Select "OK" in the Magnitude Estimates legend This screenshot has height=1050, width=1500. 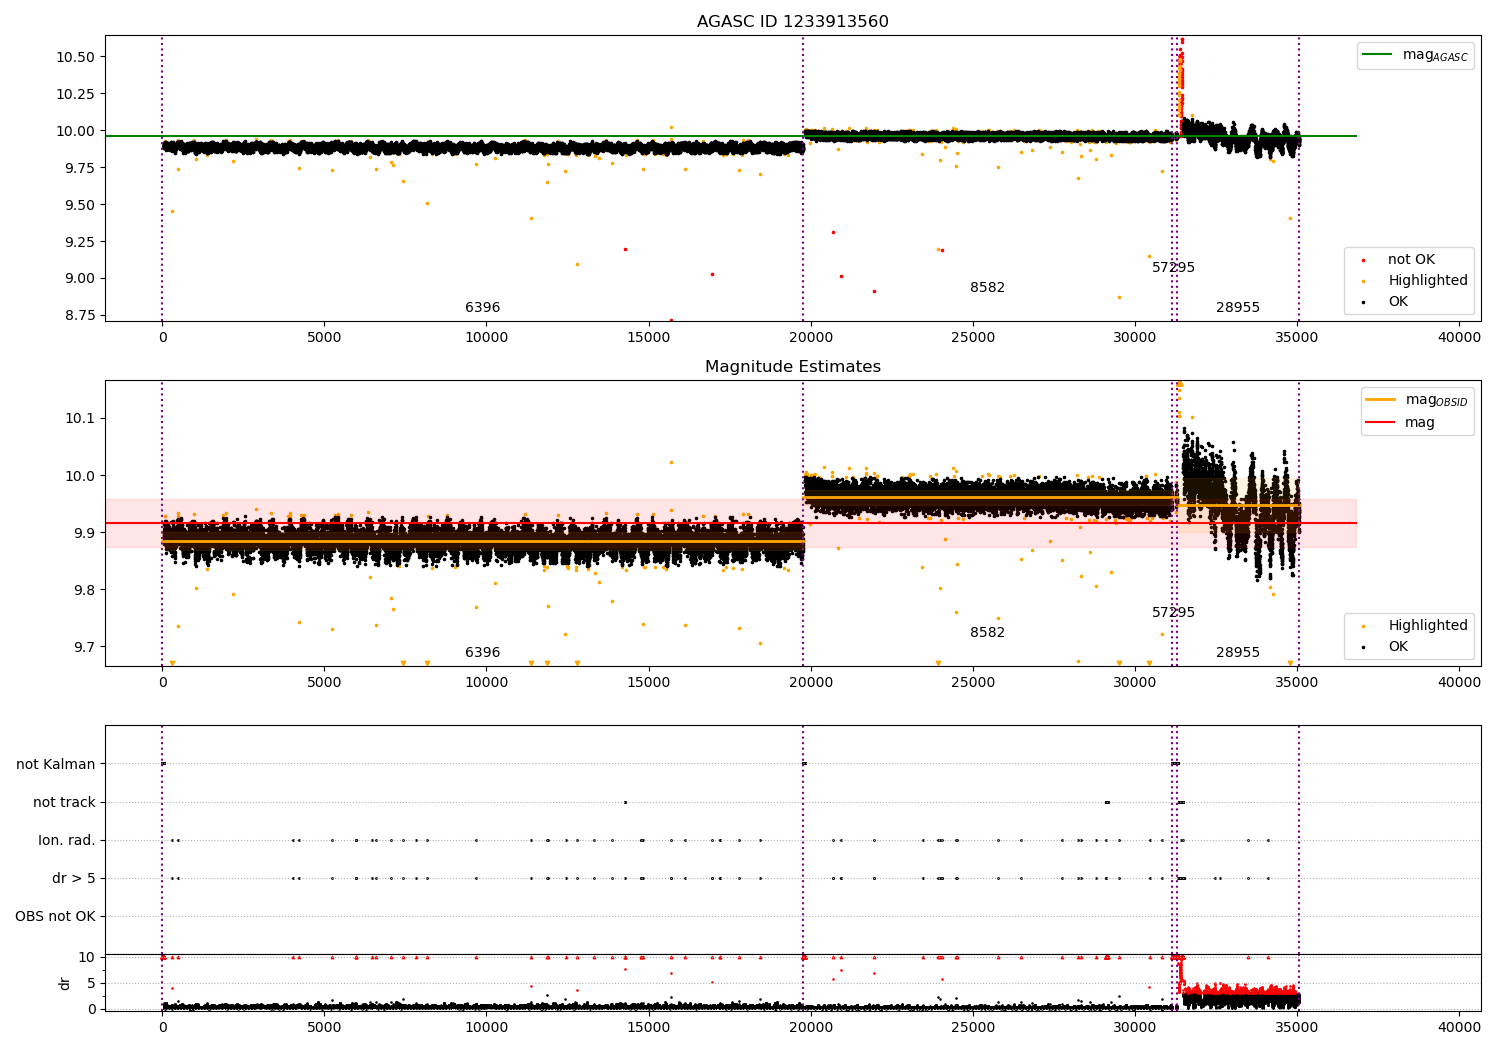[x=1398, y=647]
